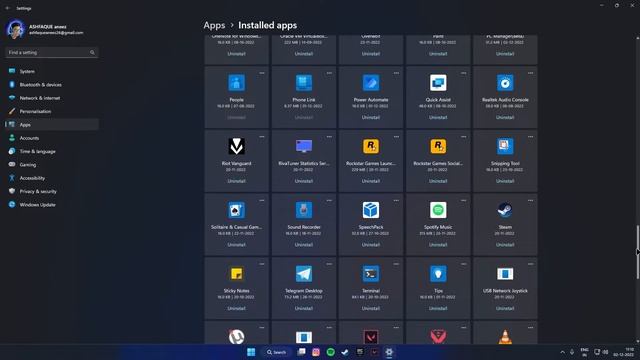Open more options for Power Automate
The height and width of the screenshot is (360, 640).
396,73
